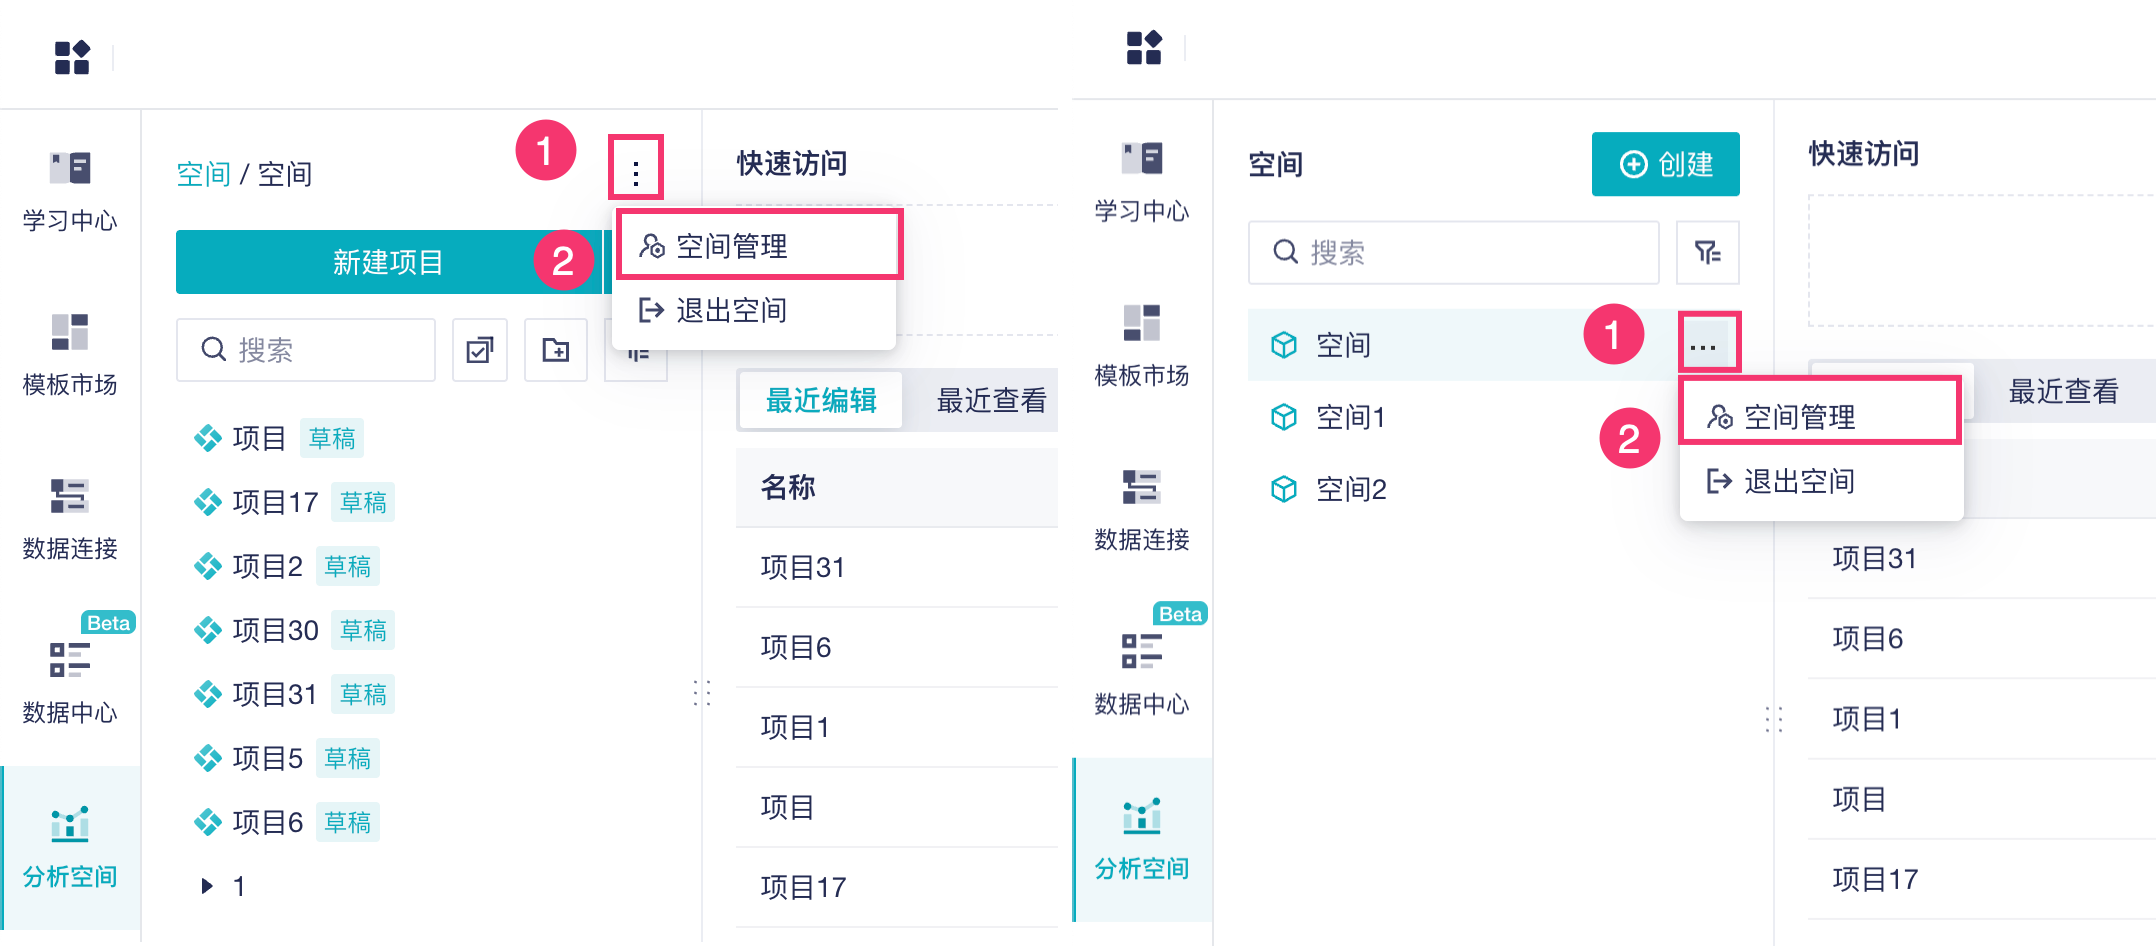Click the 新建项目 button
This screenshot has height=946, width=2156.
(x=388, y=262)
